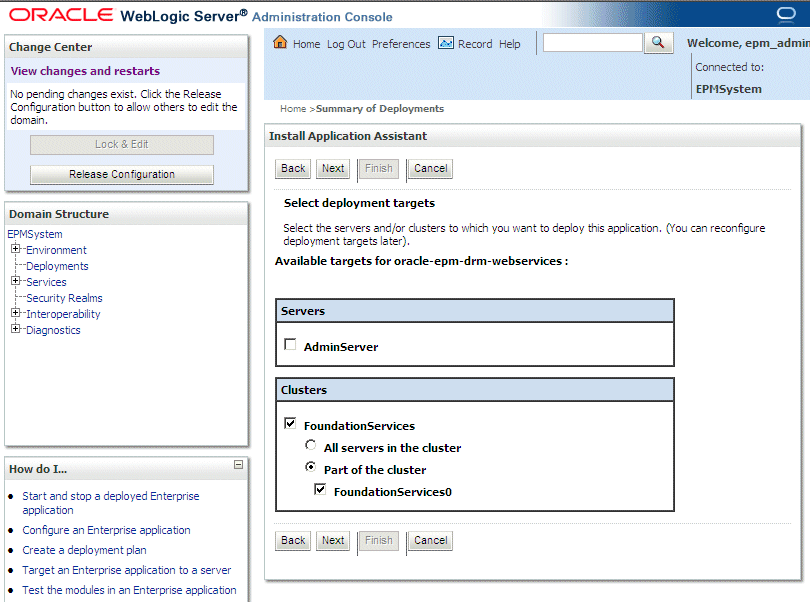Click the Home house icon
Viewport: 810px width, 602px height.
pos(280,42)
